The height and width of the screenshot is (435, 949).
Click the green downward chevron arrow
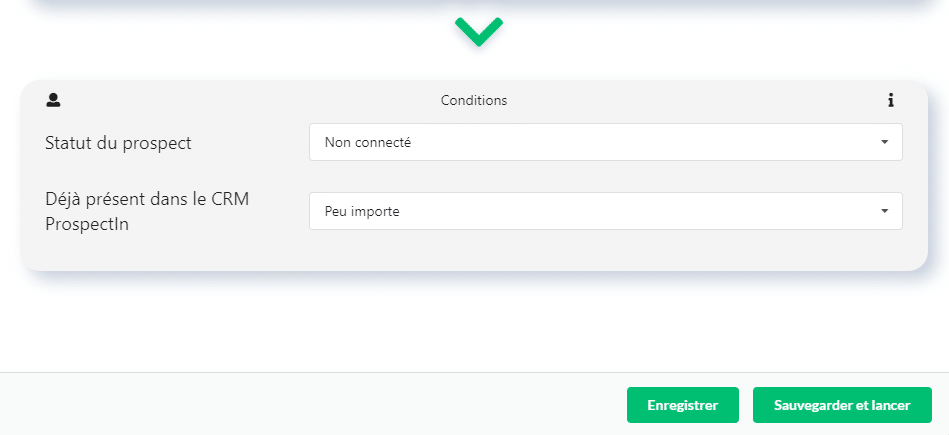pyautogui.click(x=479, y=31)
